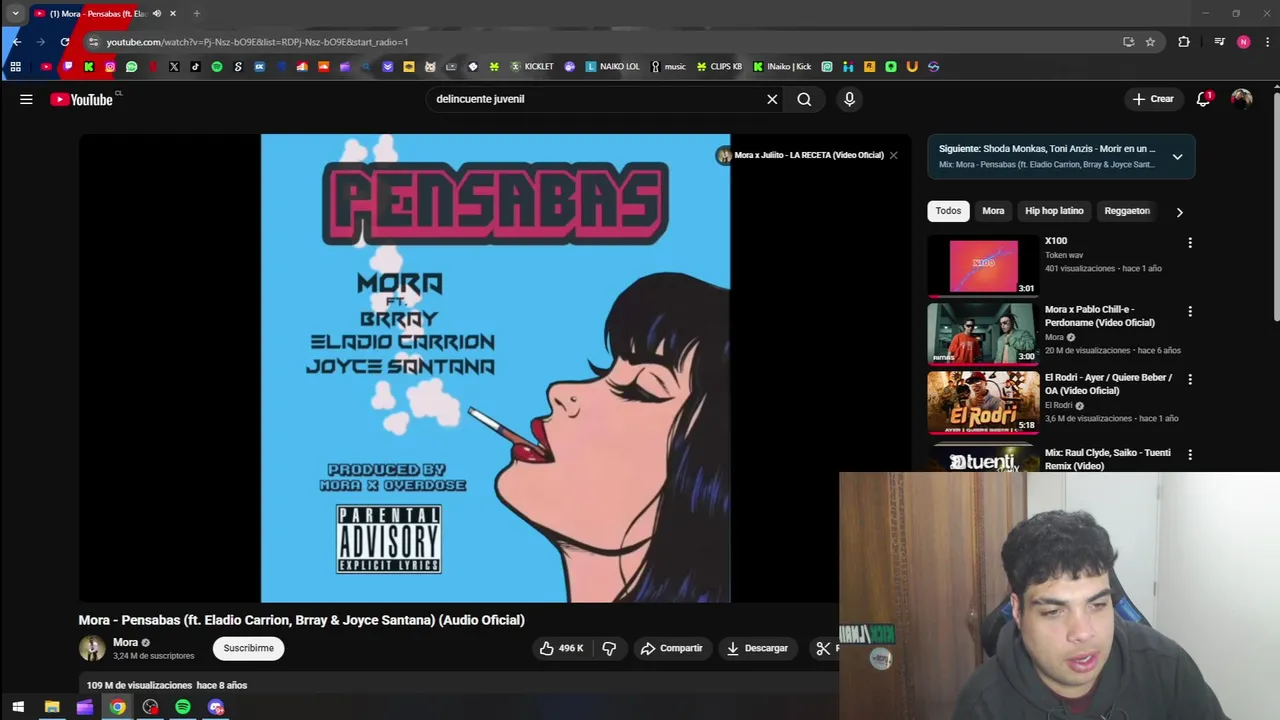Open File Explorer from the taskbar
The height and width of the screenshot is (720, 1280).
(52, 707)
